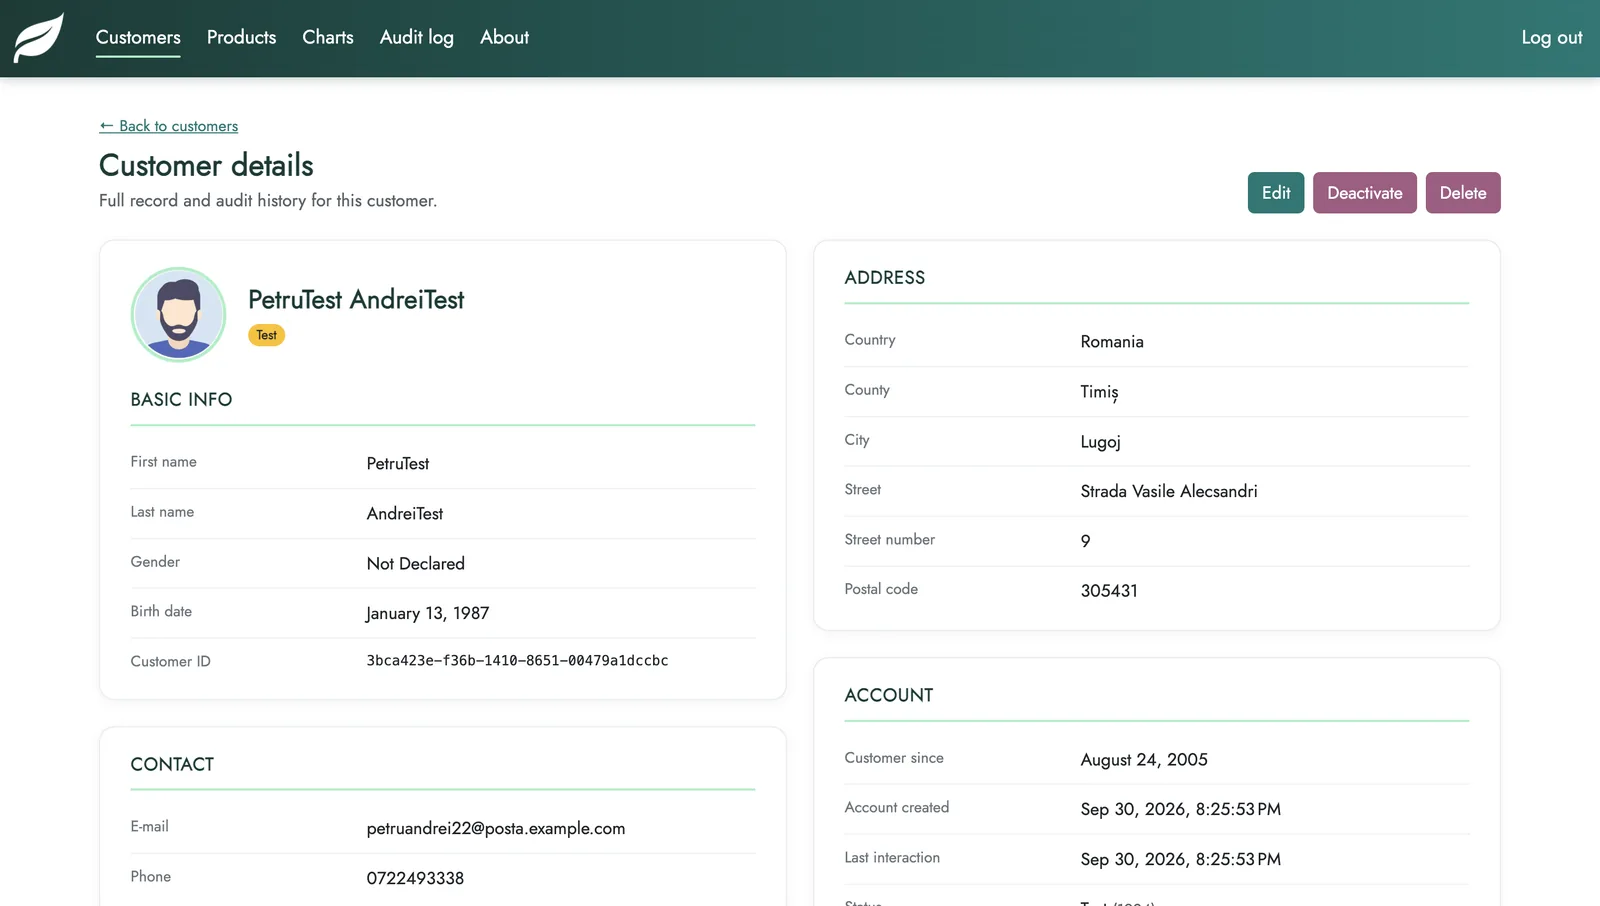Click the ADDRESS section heading
This screenshot has width=1600, height=906.
884,278
